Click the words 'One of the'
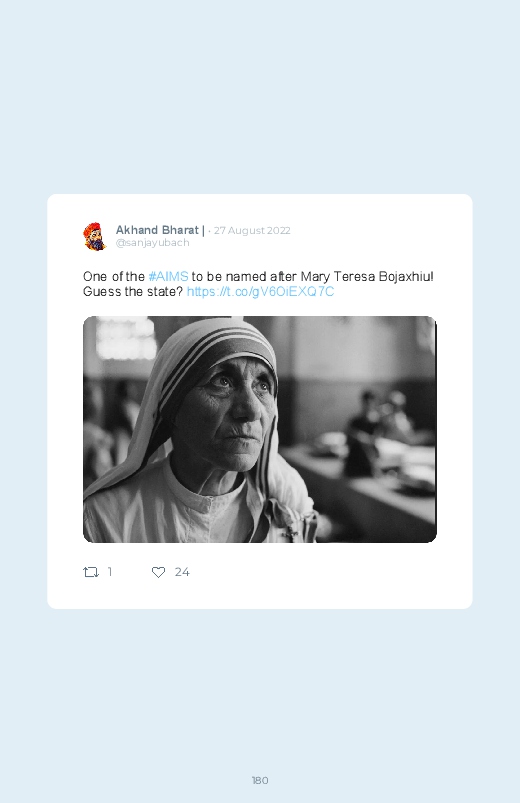 tap(114, 277)
